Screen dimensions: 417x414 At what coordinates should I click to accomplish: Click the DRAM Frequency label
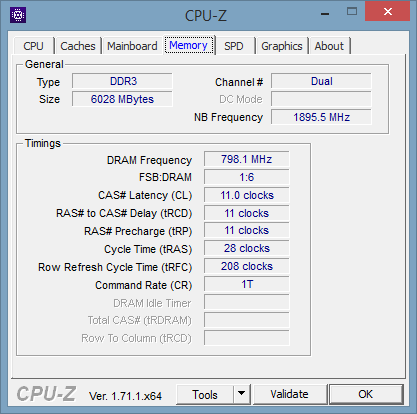[149, 160]
